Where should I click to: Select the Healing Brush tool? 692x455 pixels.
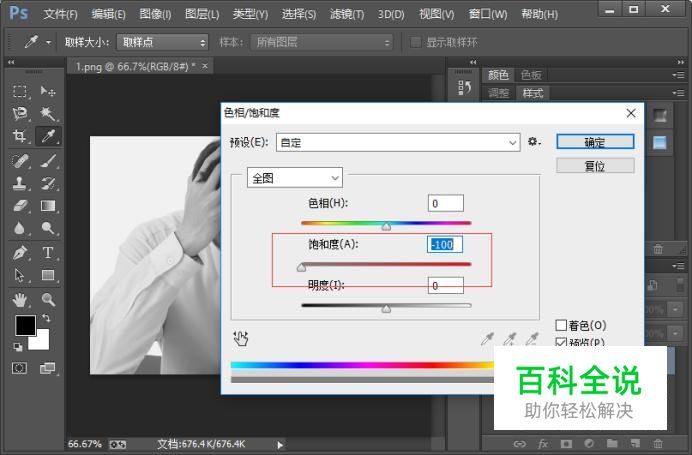(x=19, y=161)
